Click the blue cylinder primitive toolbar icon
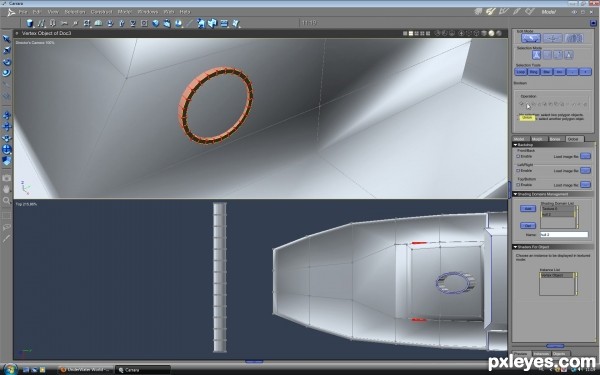This screenshot has height=375, width=600. pyautogui.click(x=29, y=23)
